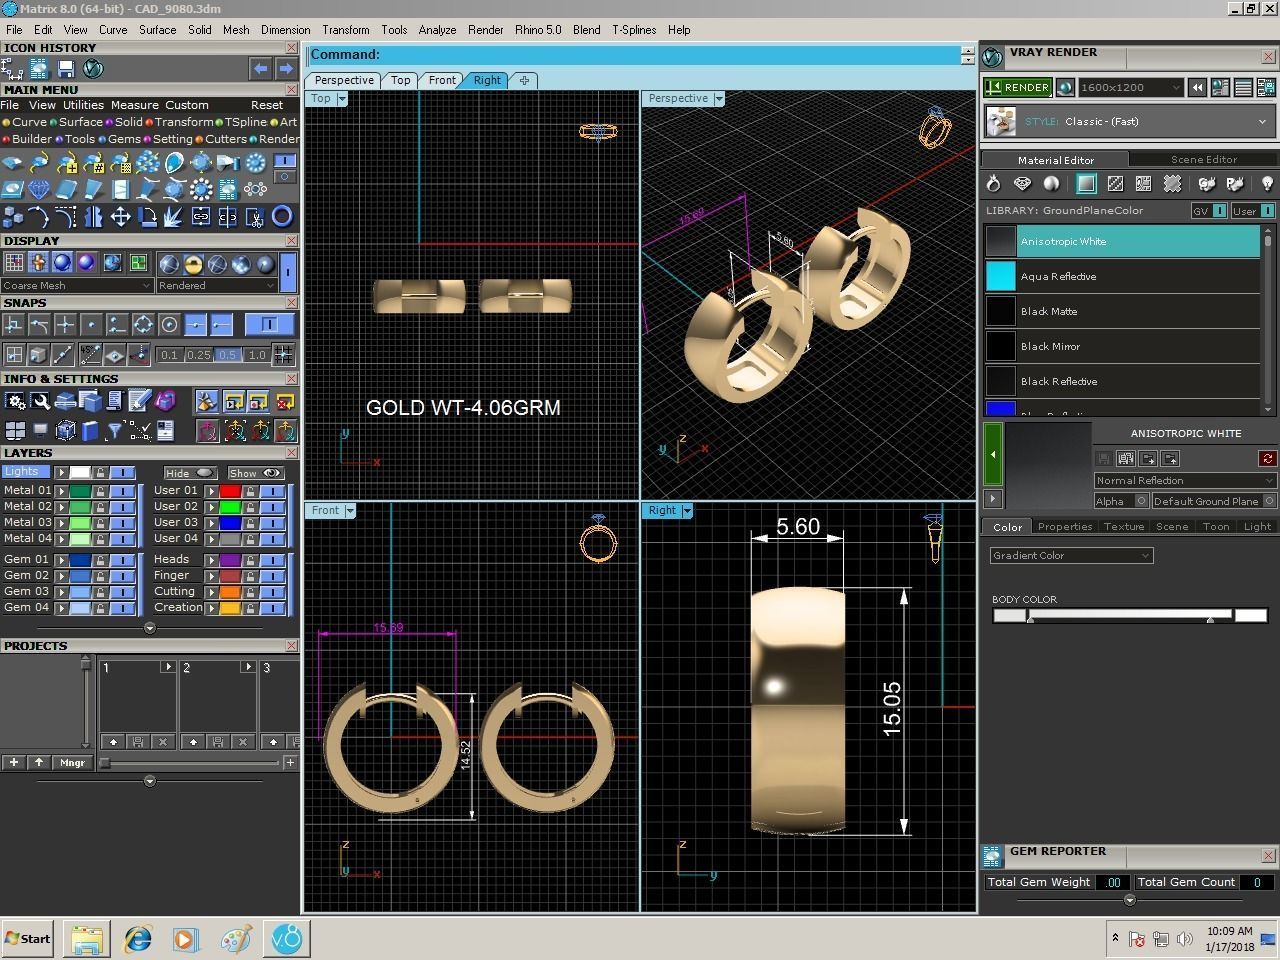The image size is (1280, 960).
Task: Click the scissors cut tool icon
Action: [x=255, y=216]
